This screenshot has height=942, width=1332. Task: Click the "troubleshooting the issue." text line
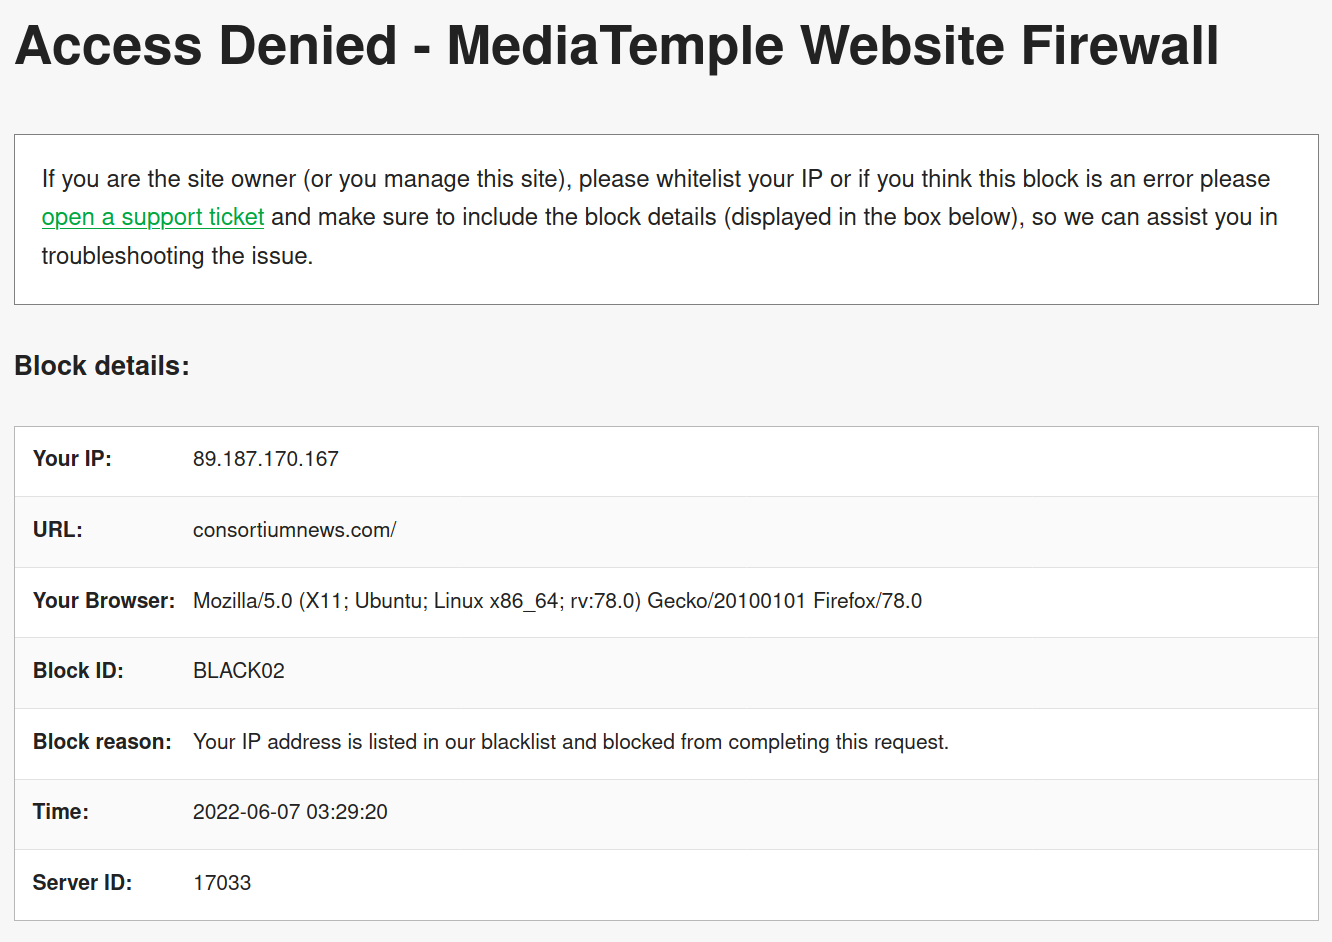tap(177, 256)
